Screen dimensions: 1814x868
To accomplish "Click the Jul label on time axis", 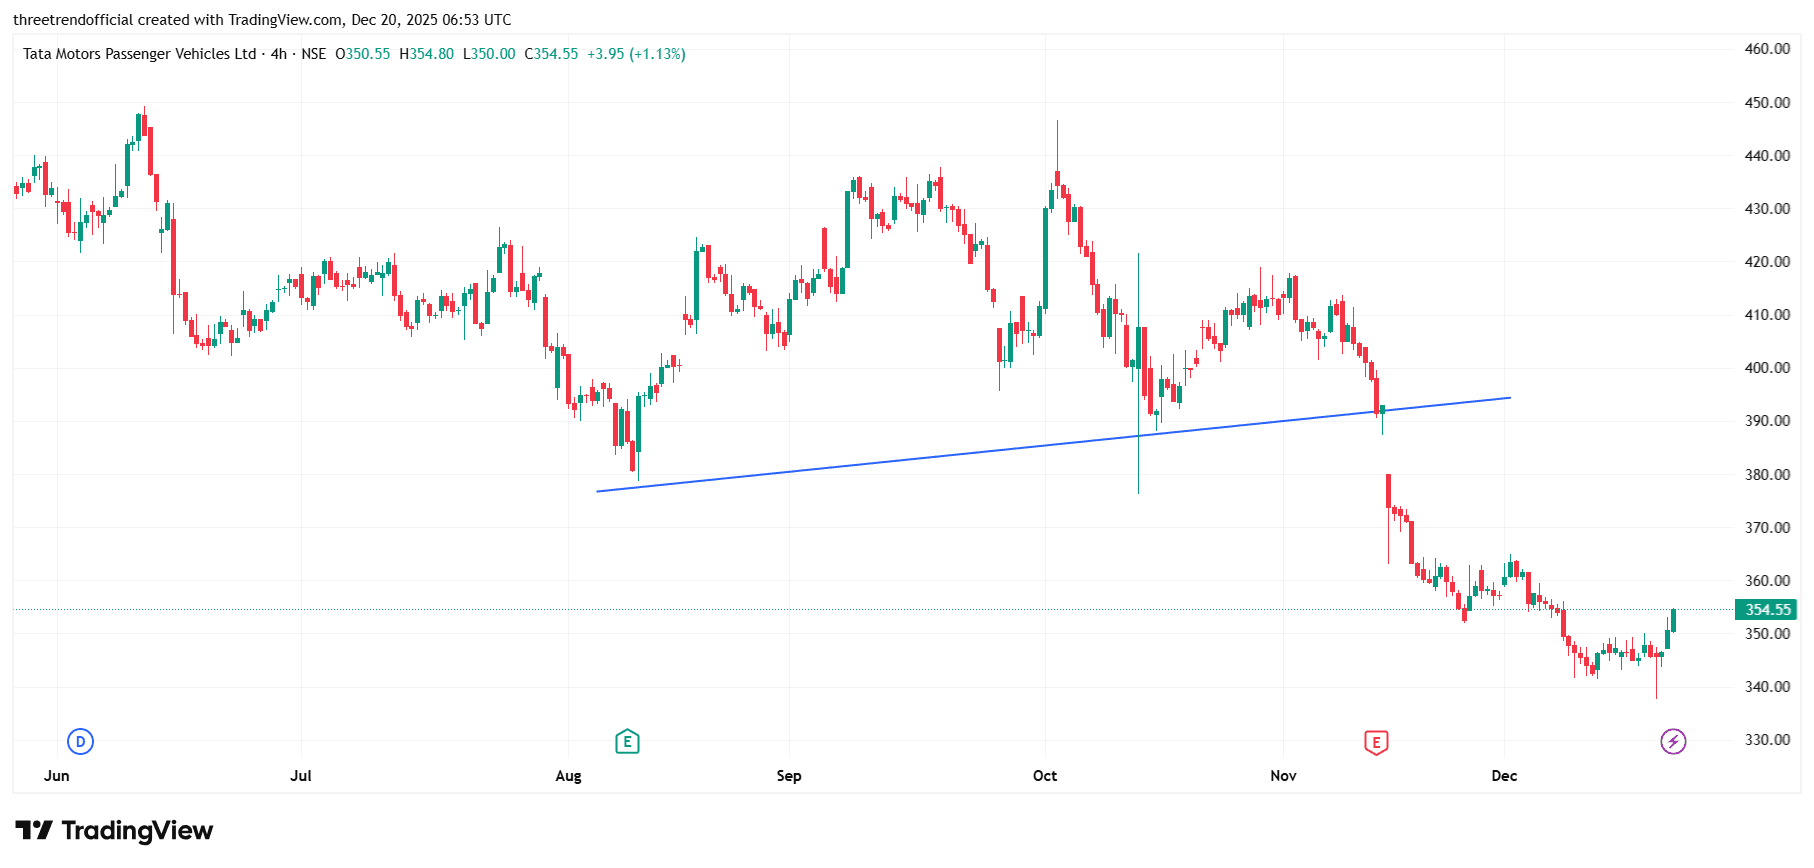I will tap(301, 776).
